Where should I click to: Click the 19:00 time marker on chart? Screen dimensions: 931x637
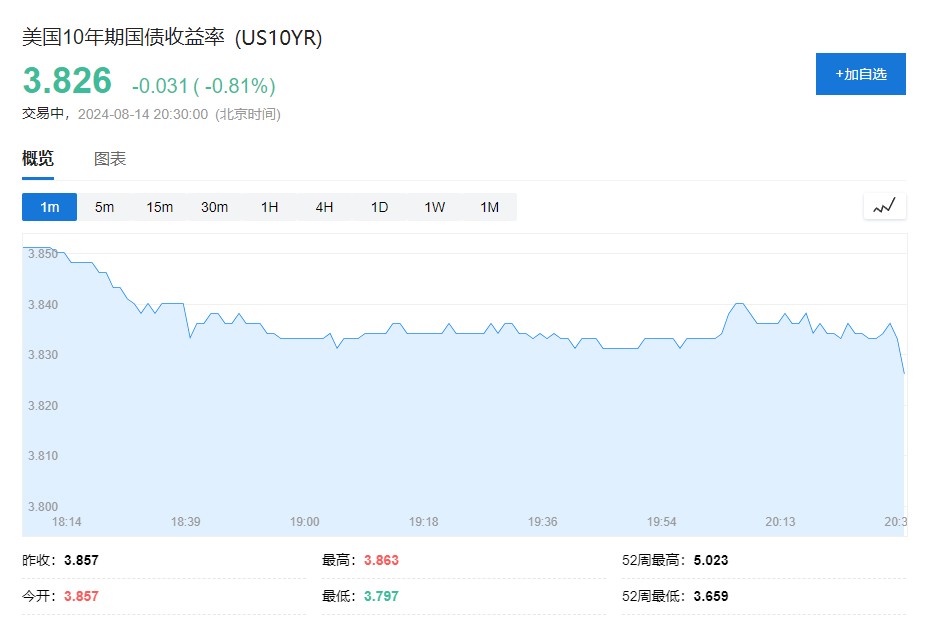click(304, 522)
